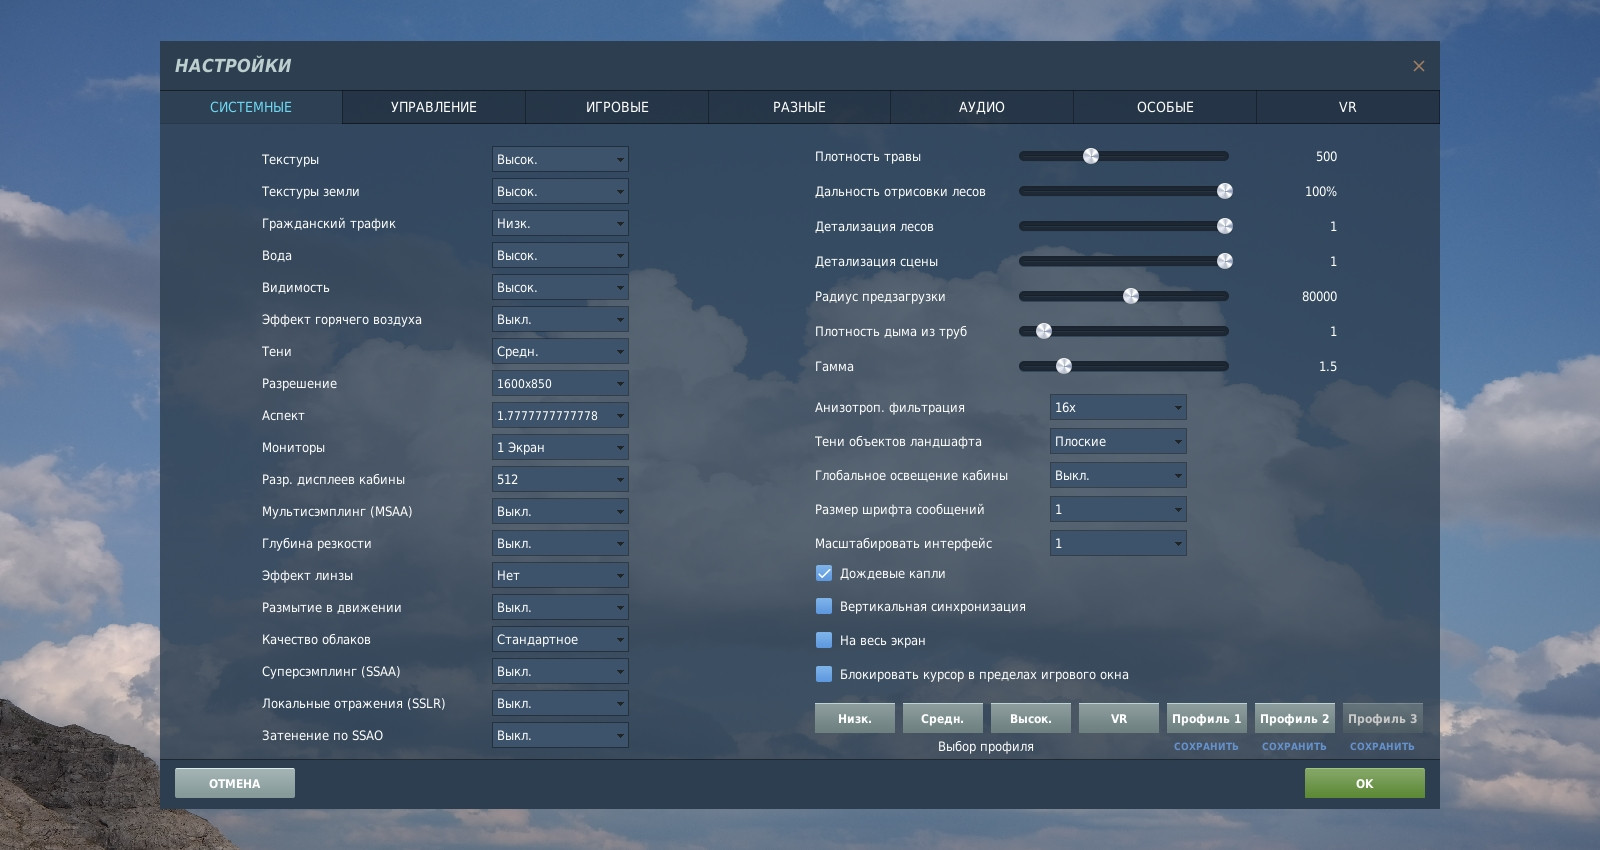This screenshot has width=1600, height=850.
Task: Open the Мониторы dropdown
Action: (x=560, y=447)
